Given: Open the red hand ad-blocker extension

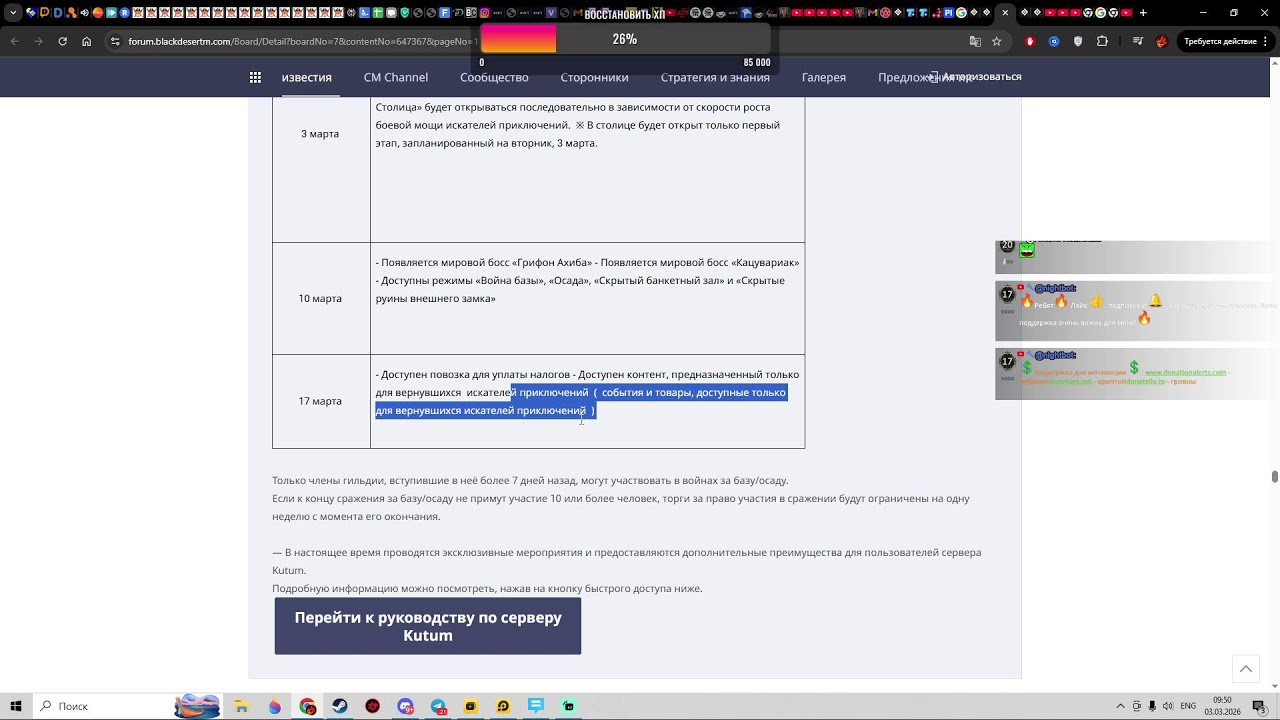Looking at the screenshot, I should tap(1030, 41).
